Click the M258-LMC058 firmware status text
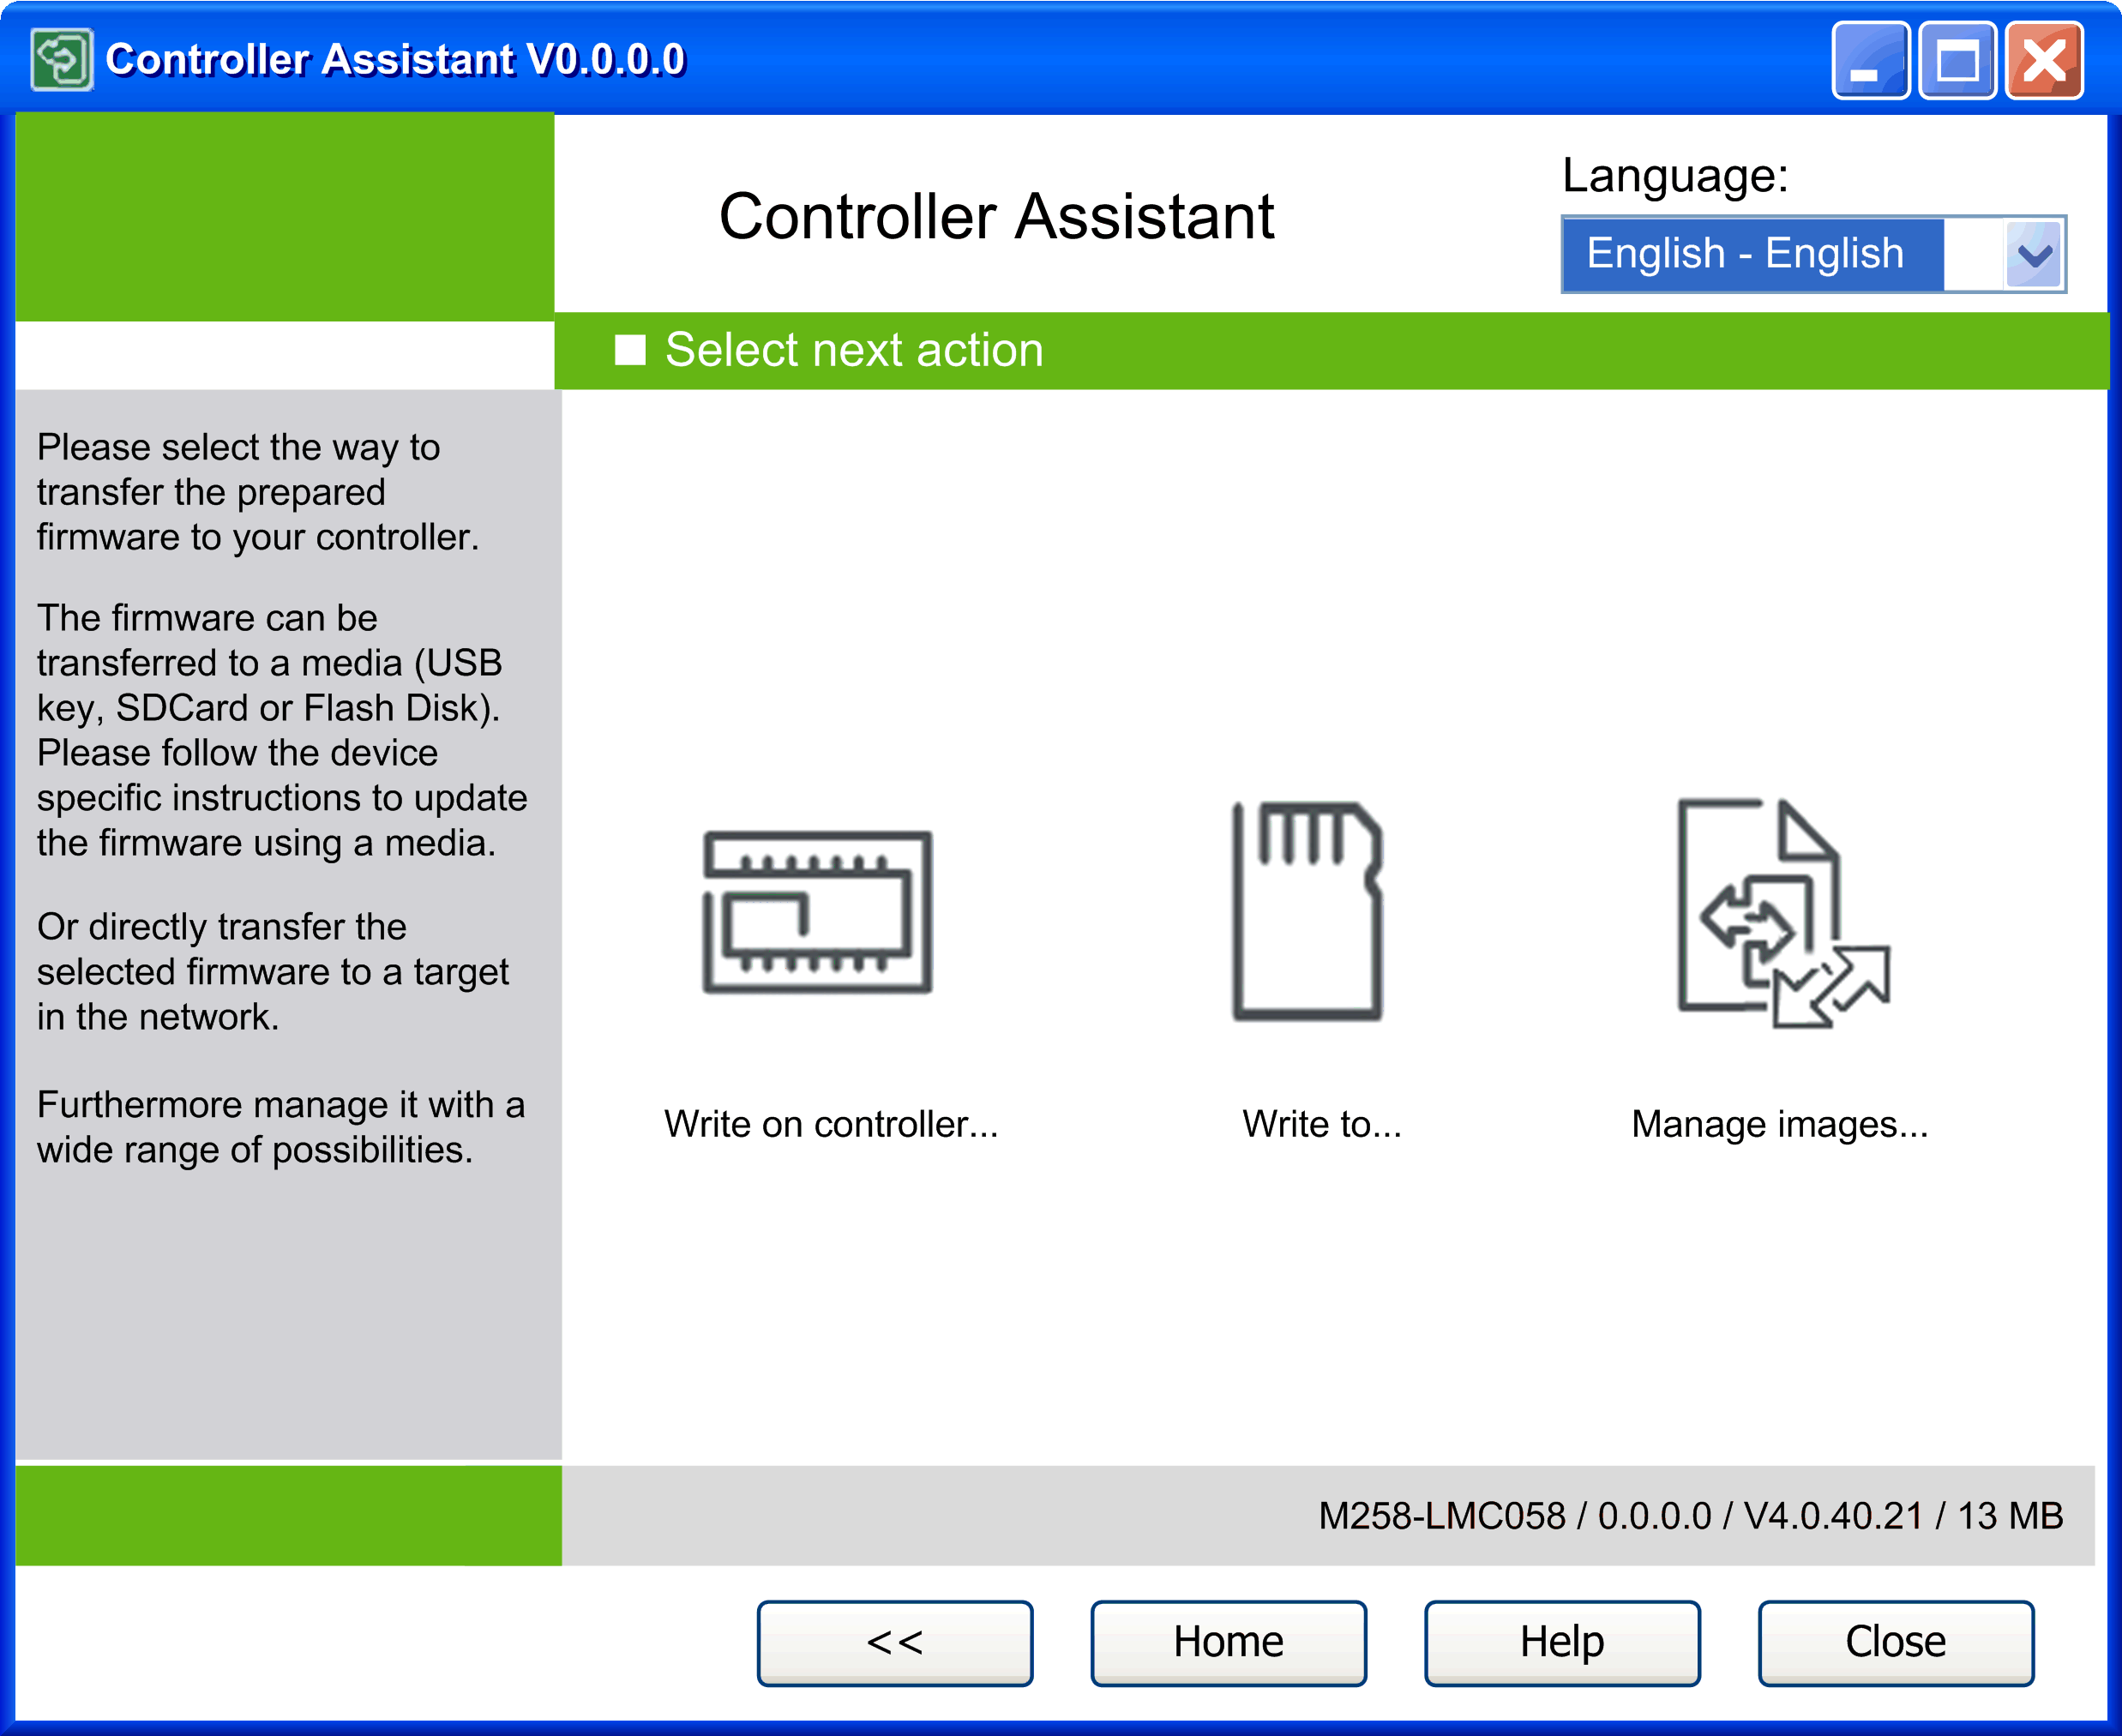Screen dimensions: 2122x1736 tap(1689, 1516)
